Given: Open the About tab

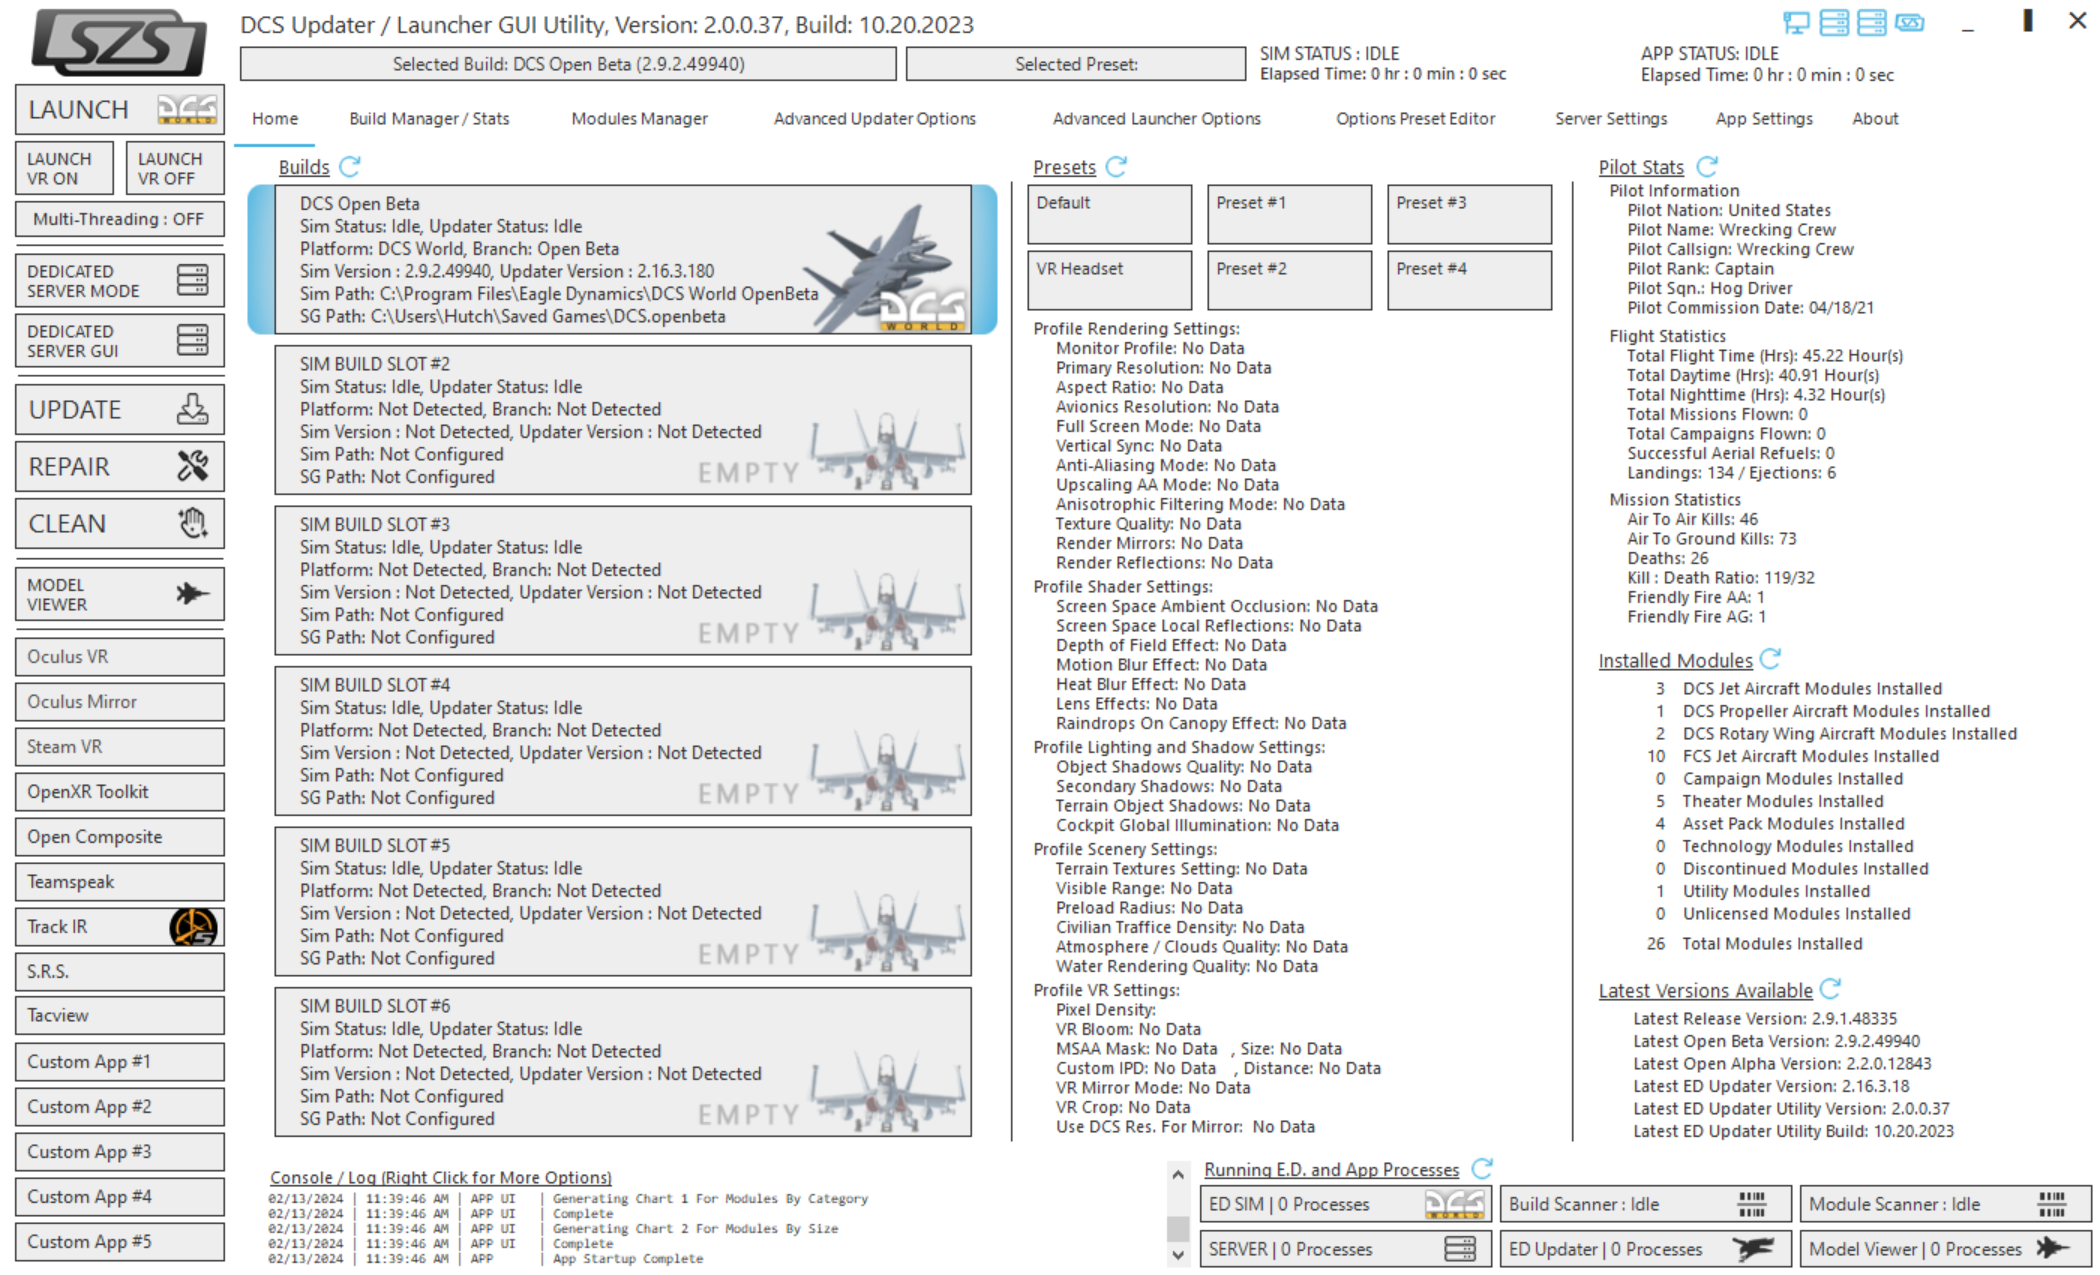Looking at the screenshot, I should pyautogui.click(x=1875, y=119).
